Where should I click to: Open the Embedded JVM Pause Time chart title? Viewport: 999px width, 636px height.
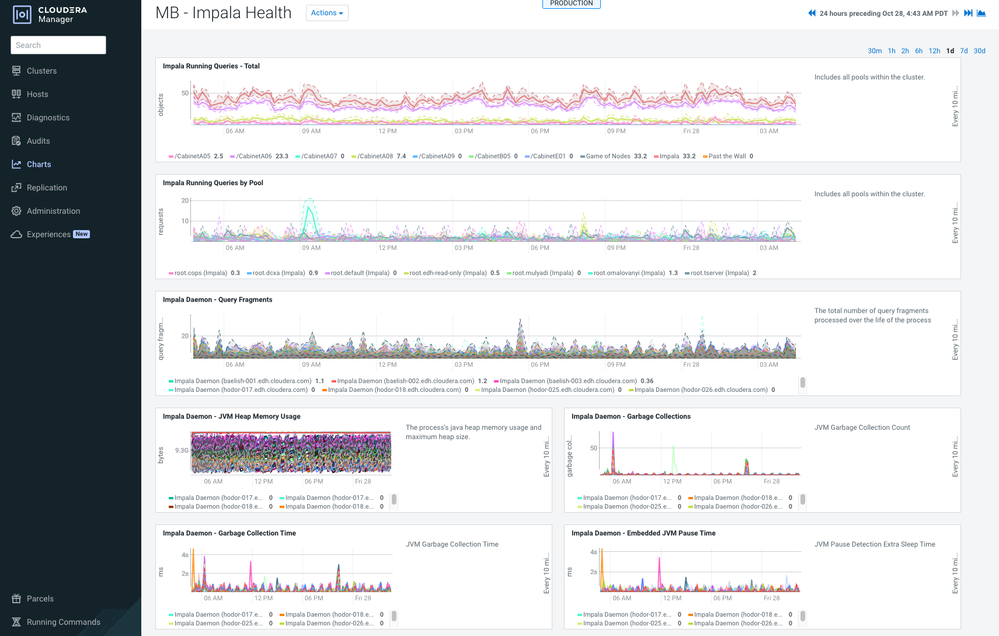(643, 533)
